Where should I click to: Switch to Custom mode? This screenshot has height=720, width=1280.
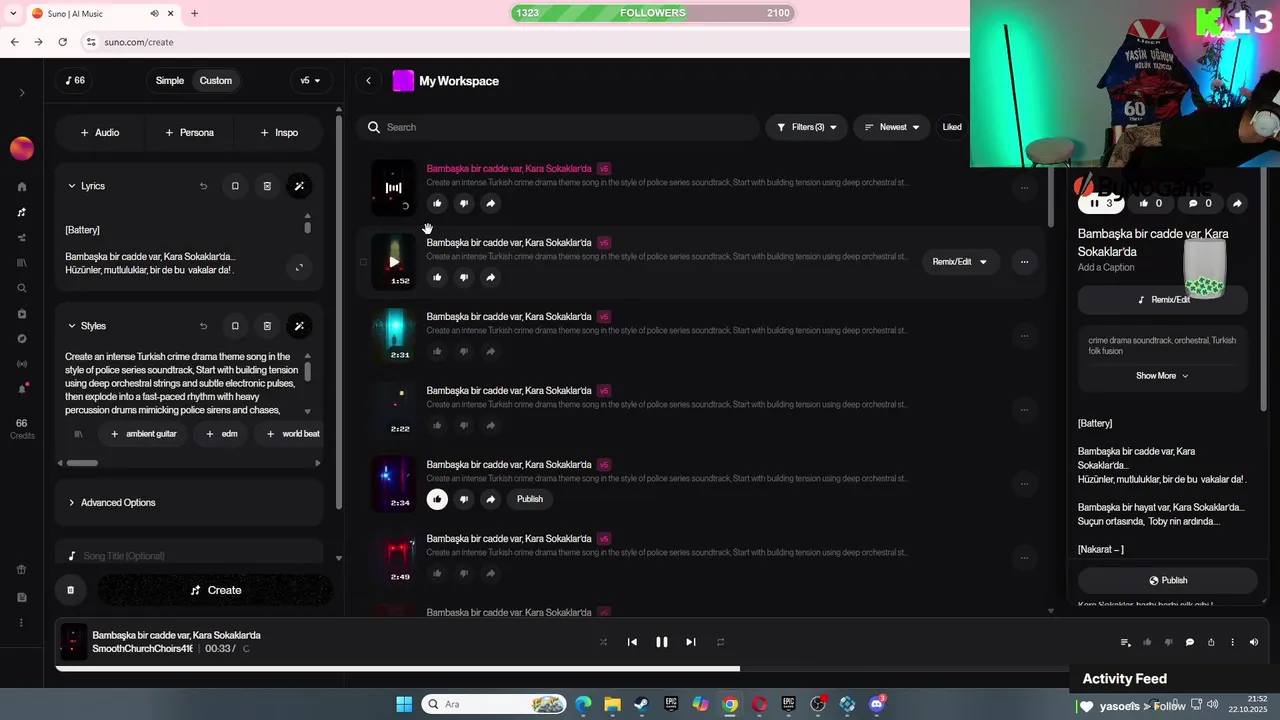pos(215,81)
